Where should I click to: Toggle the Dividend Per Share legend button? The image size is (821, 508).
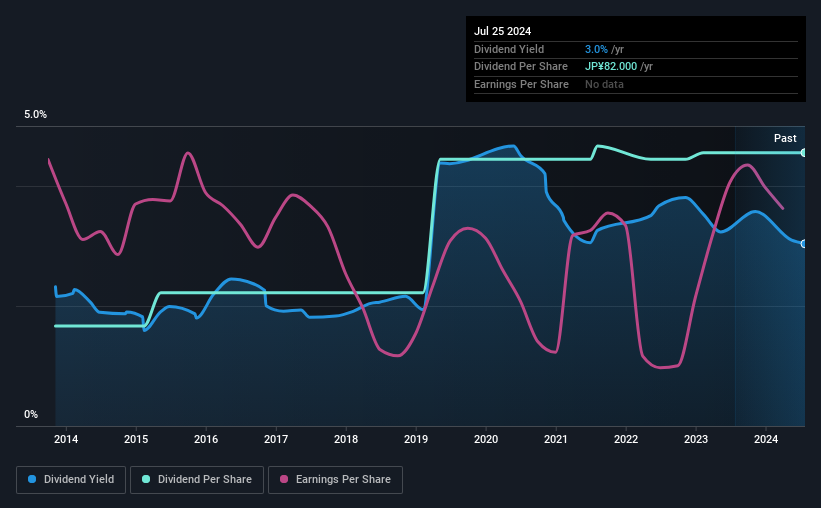pos(197,480)
